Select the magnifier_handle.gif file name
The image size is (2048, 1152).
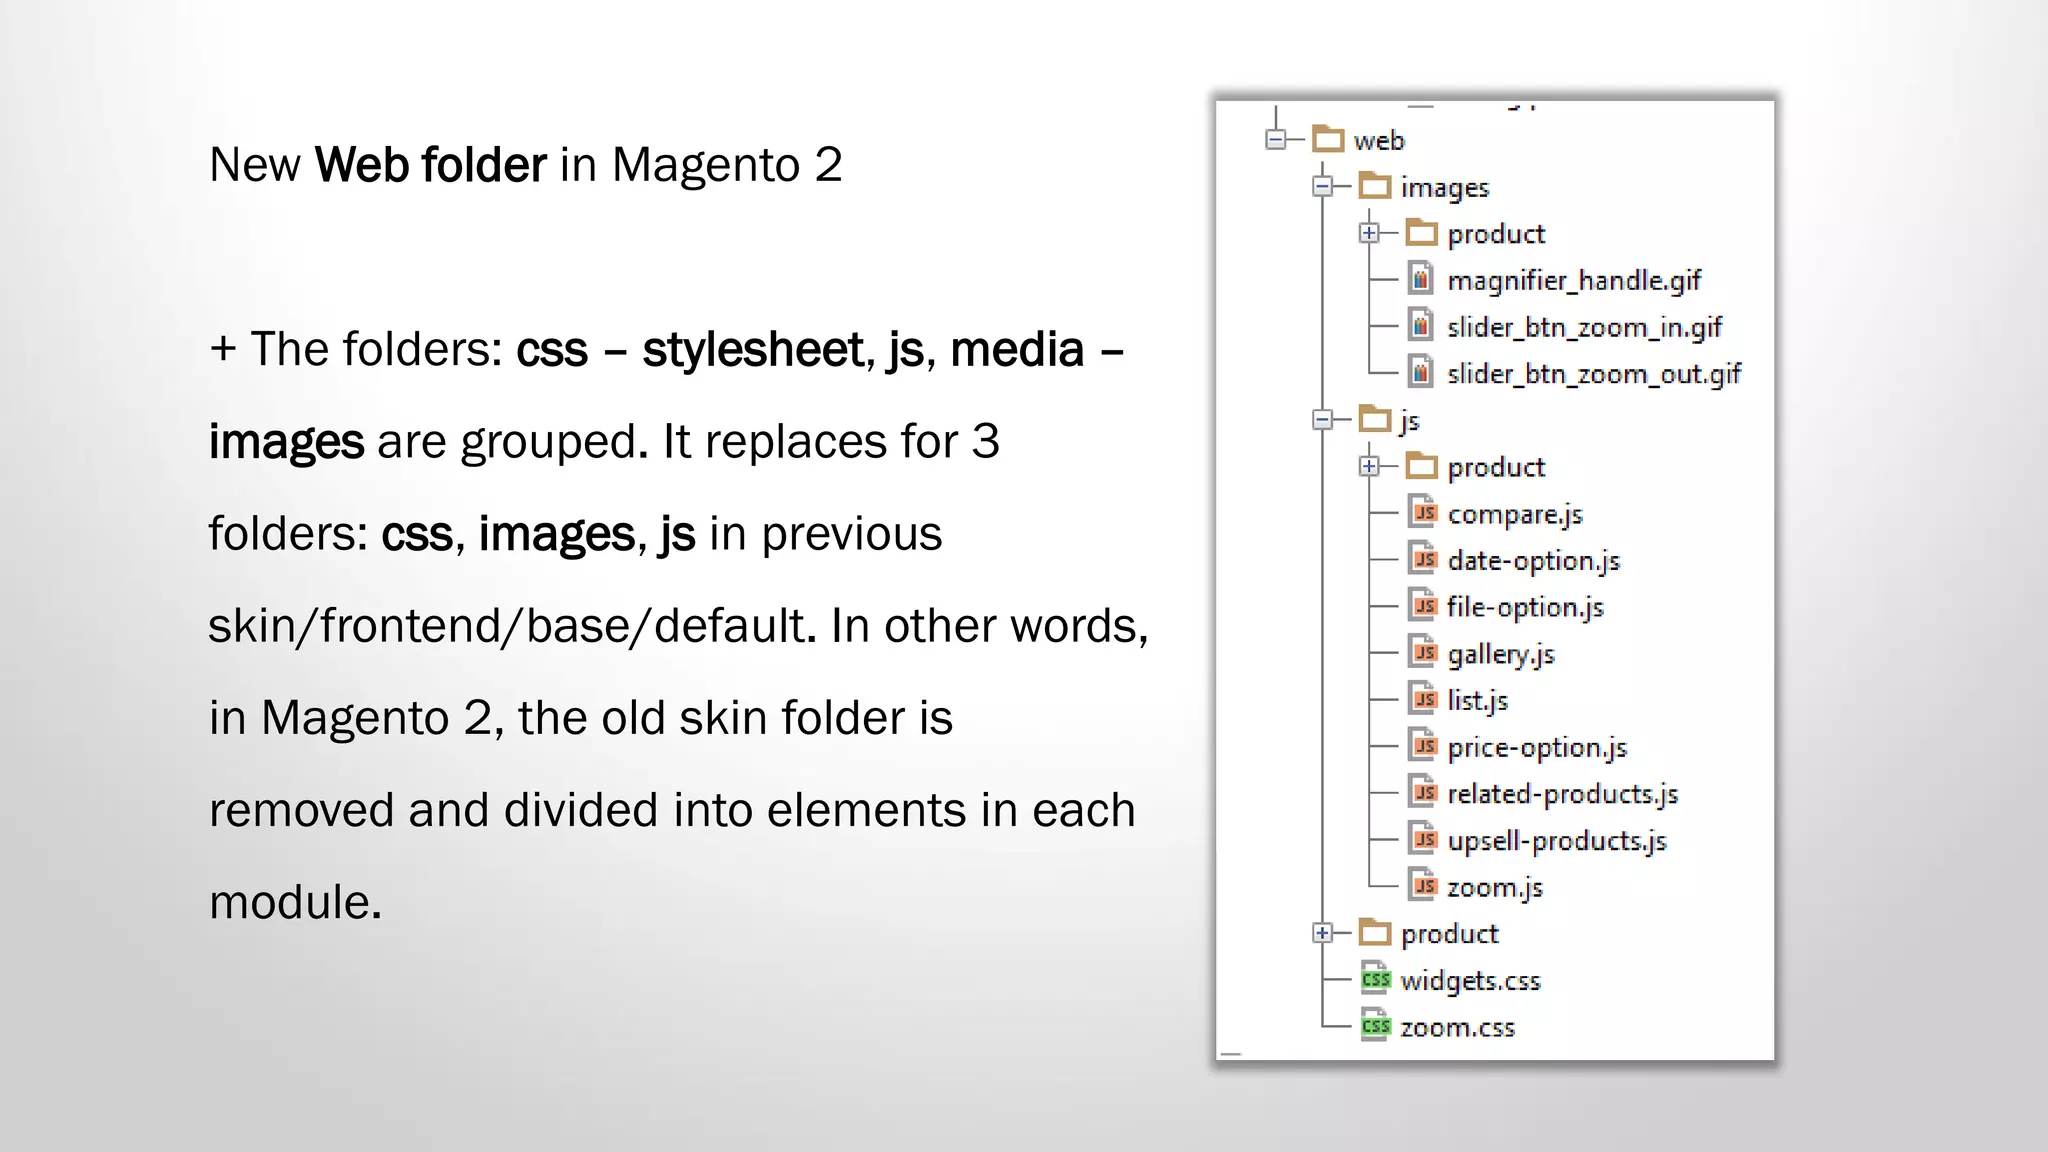coord(1574,281)
